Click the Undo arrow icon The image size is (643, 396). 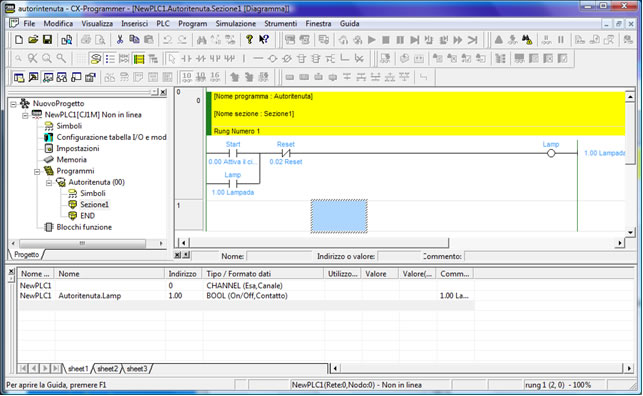click(167, 40)
